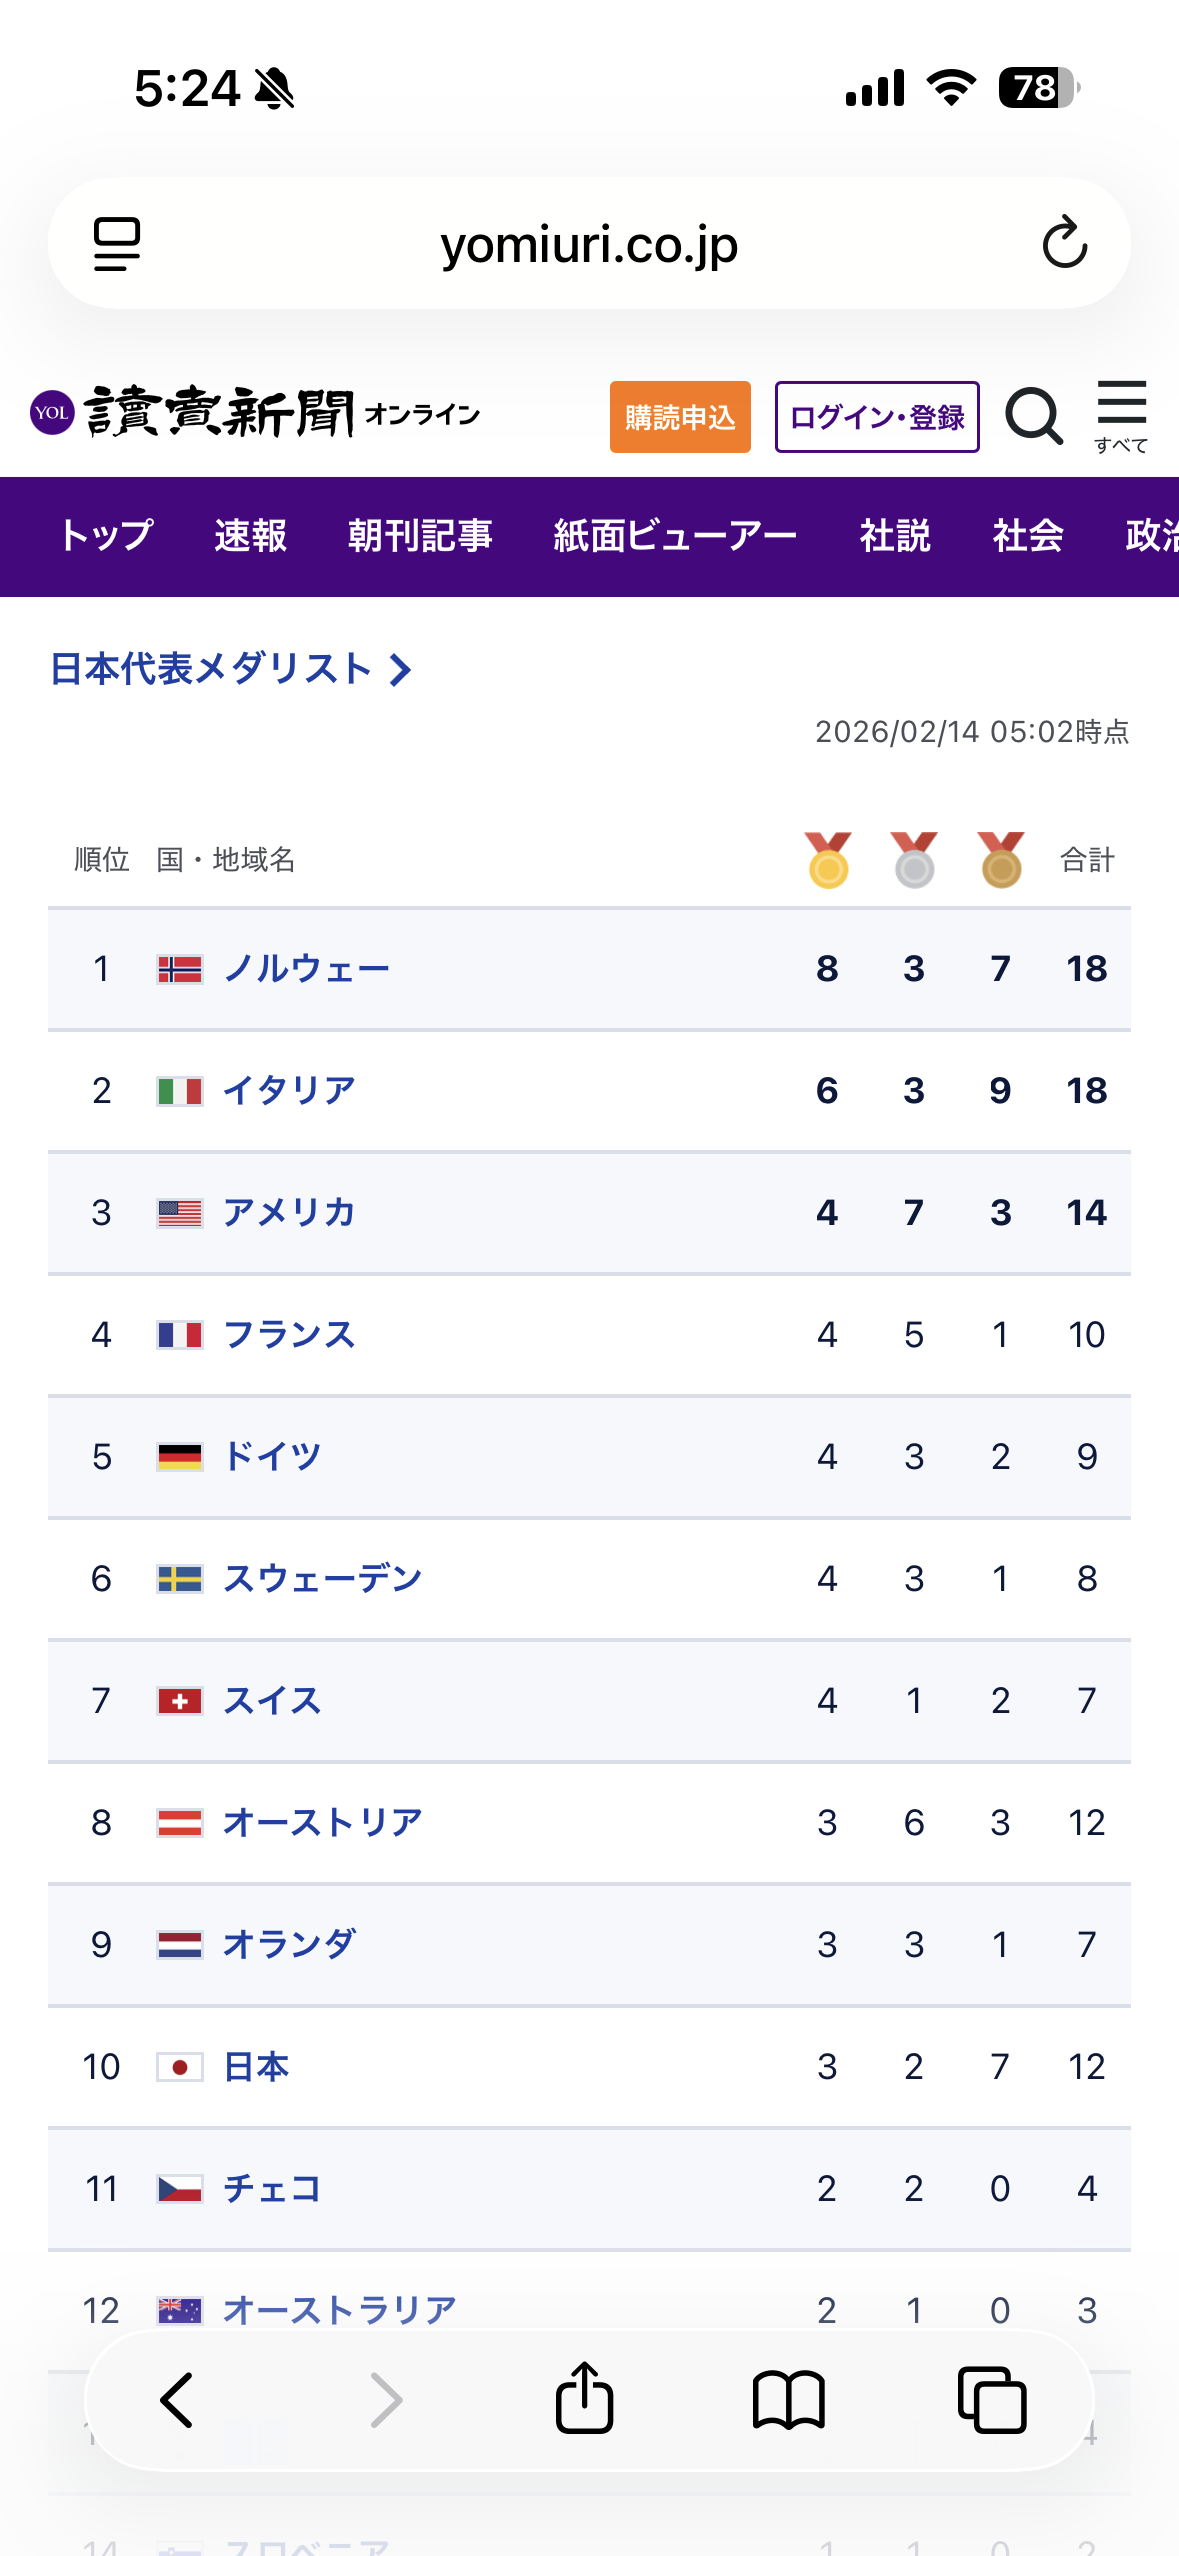Open the Safari page menu icon

pos(117,244)
